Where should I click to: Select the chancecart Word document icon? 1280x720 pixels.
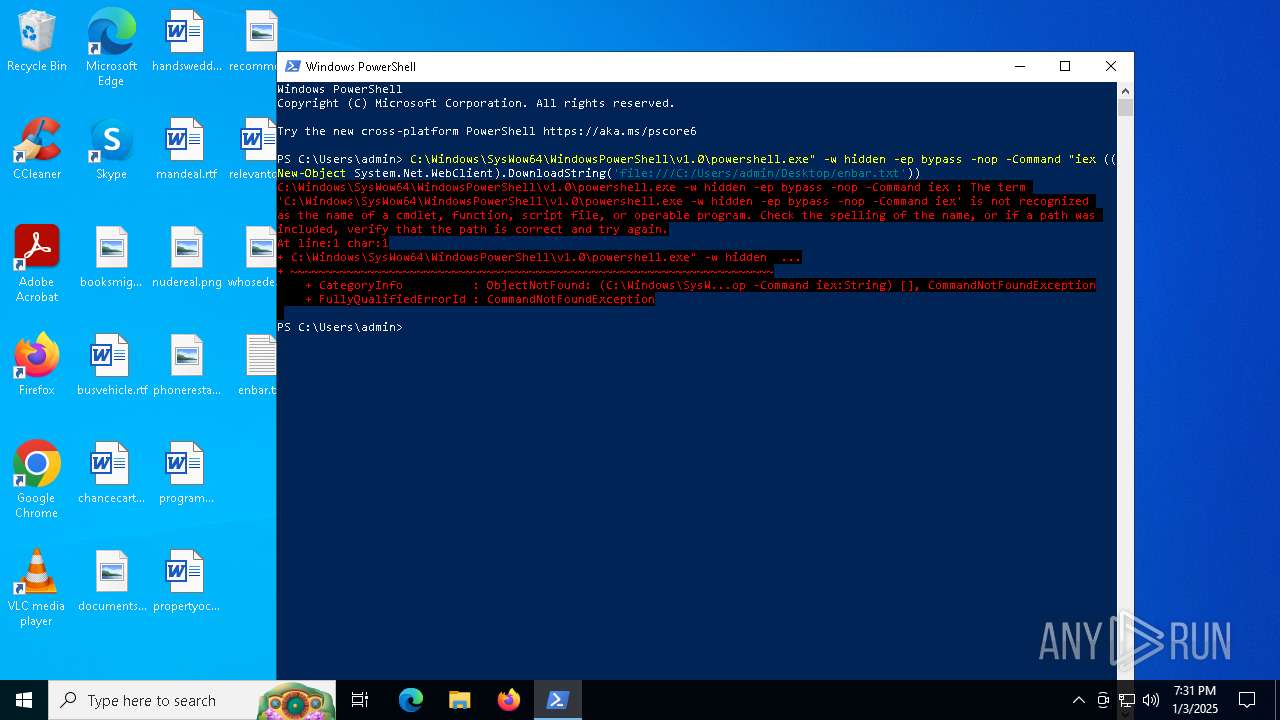(x=111, y=473)
